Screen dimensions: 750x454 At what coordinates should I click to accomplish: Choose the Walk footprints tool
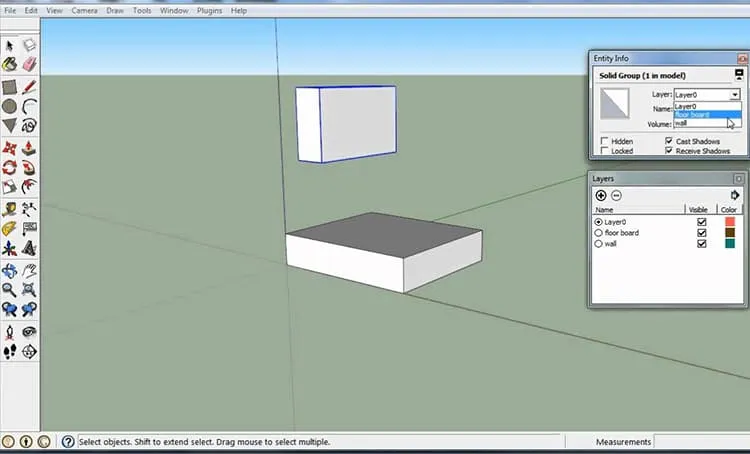(x=10, y=352)
